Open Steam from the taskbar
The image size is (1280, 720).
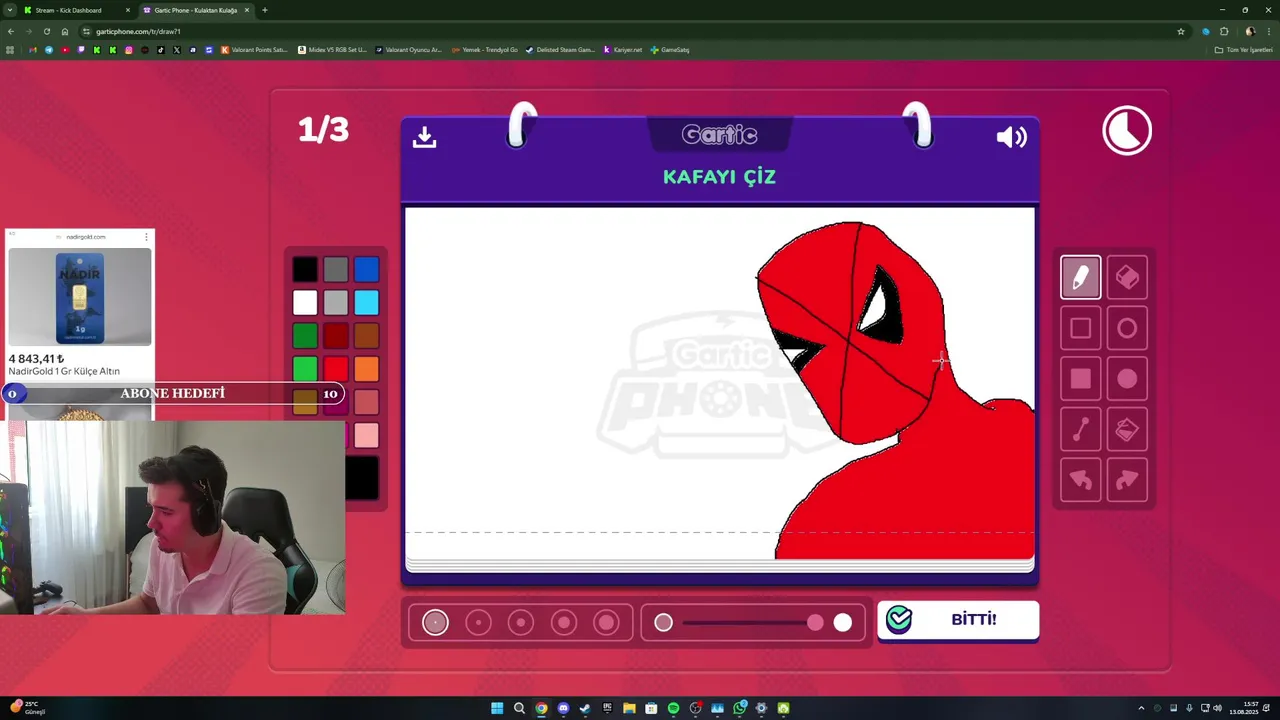585,708
